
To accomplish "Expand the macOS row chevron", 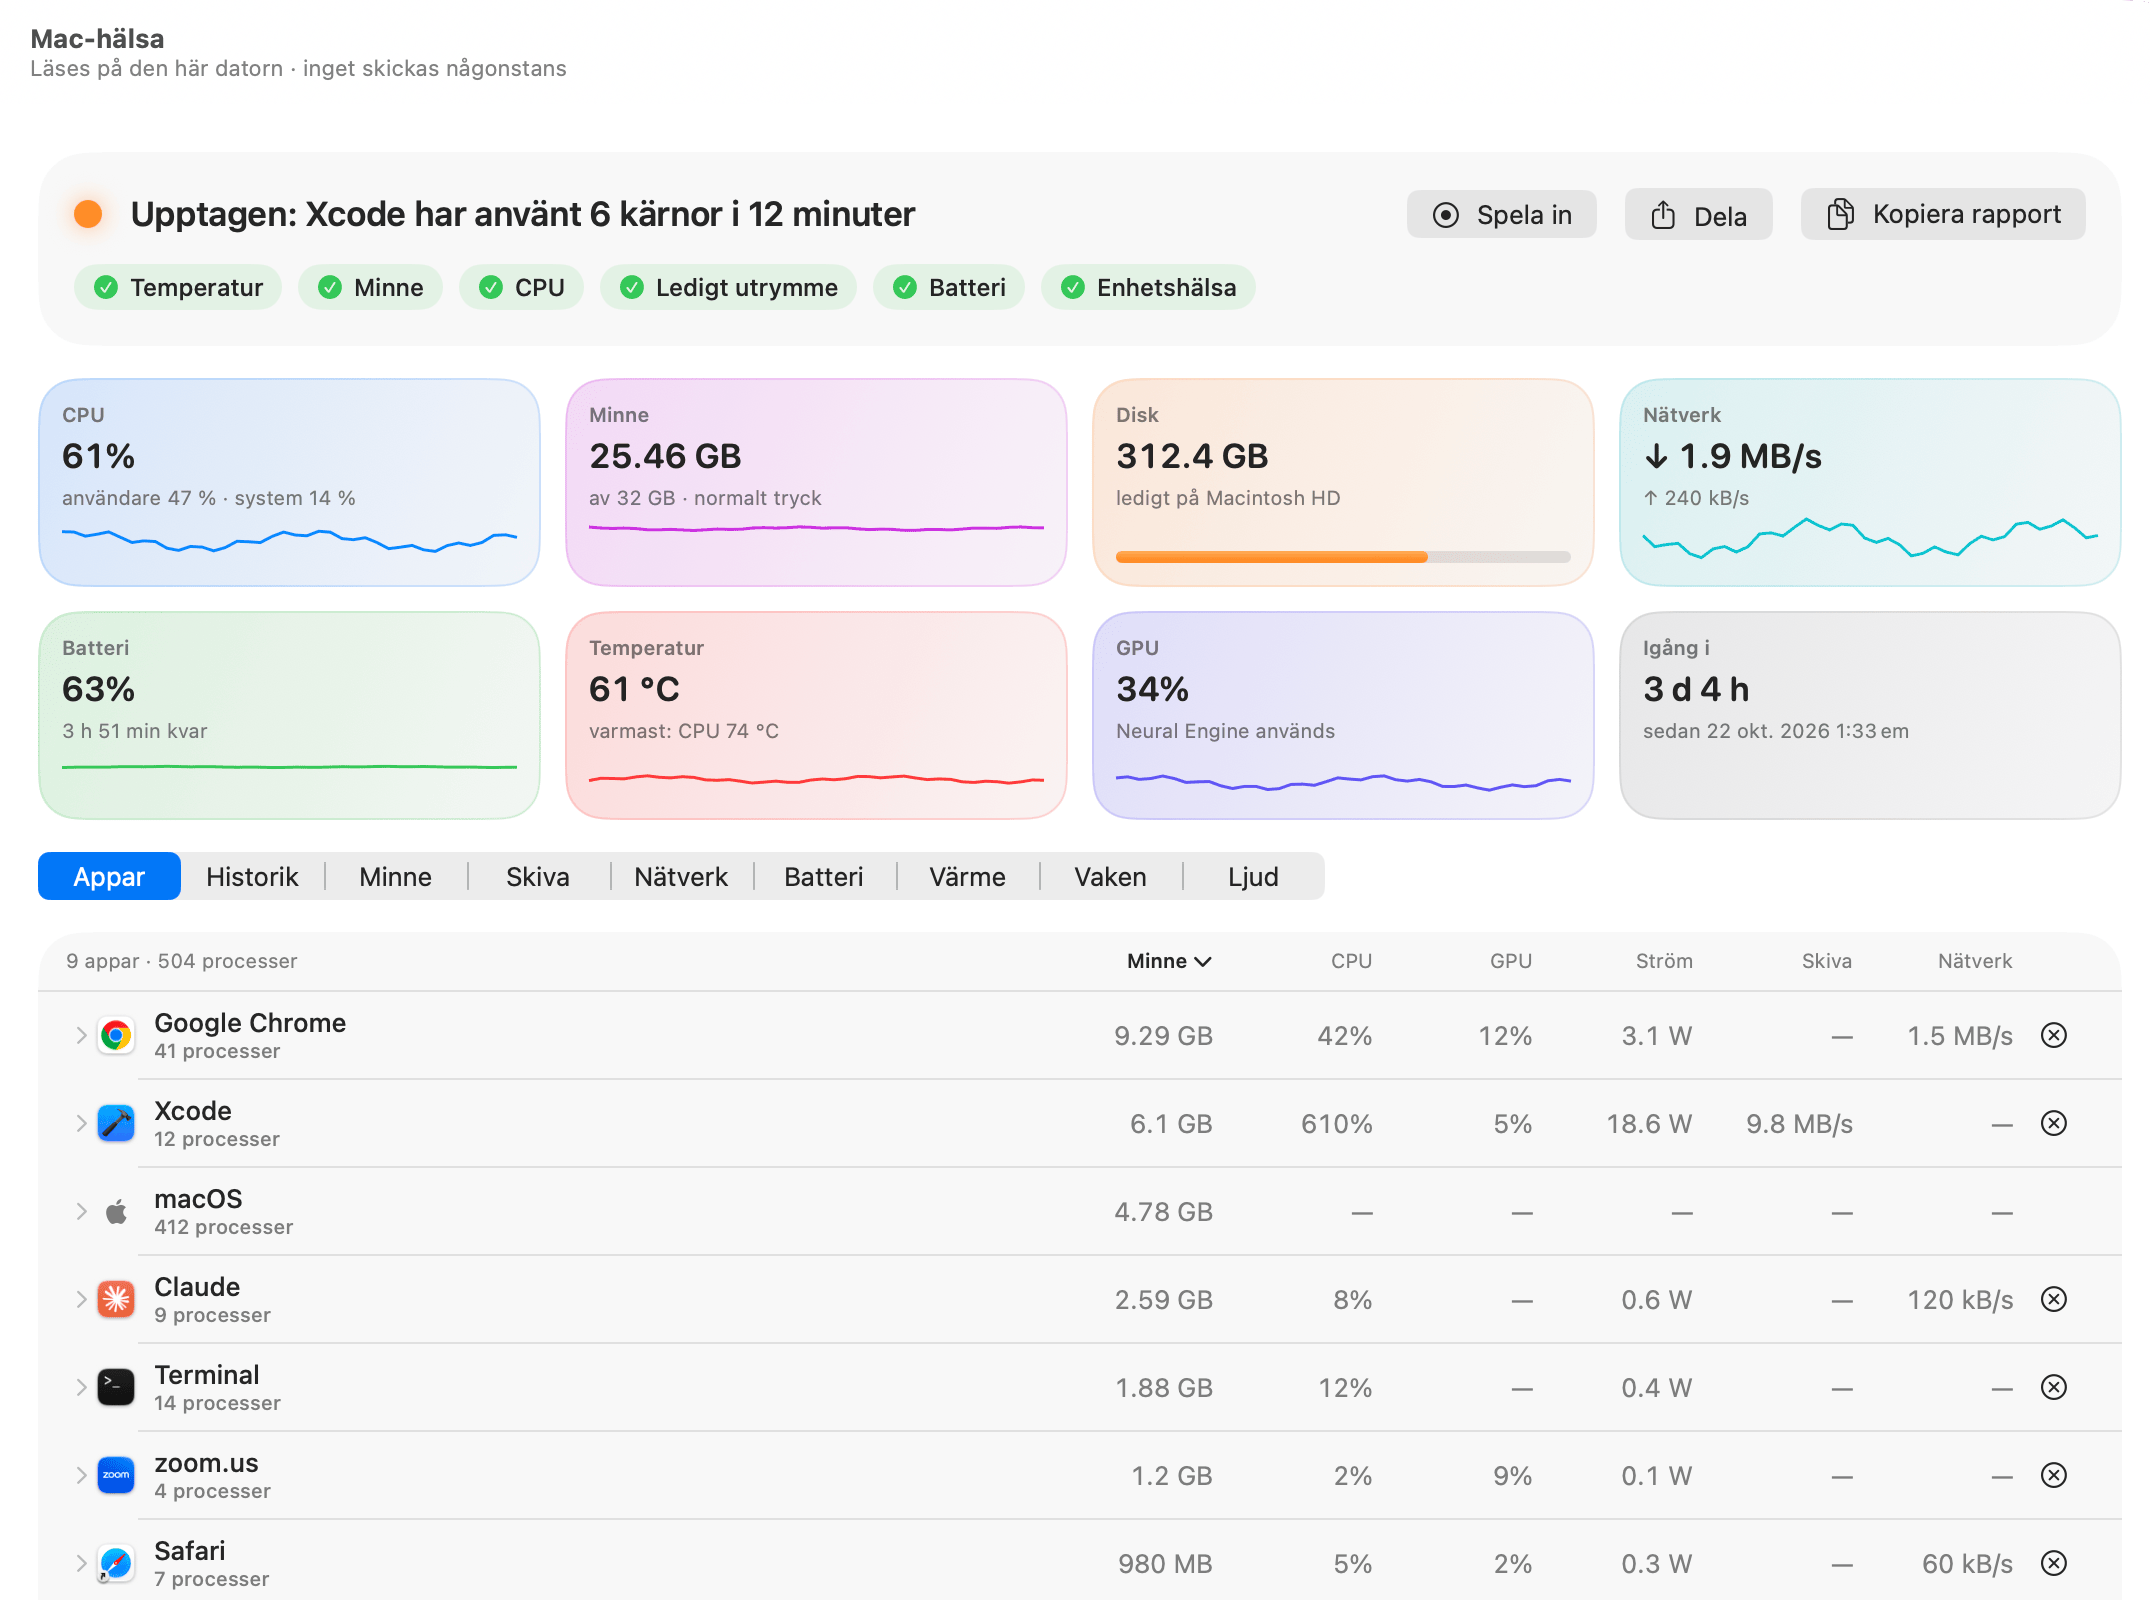I will point(81,1212).
